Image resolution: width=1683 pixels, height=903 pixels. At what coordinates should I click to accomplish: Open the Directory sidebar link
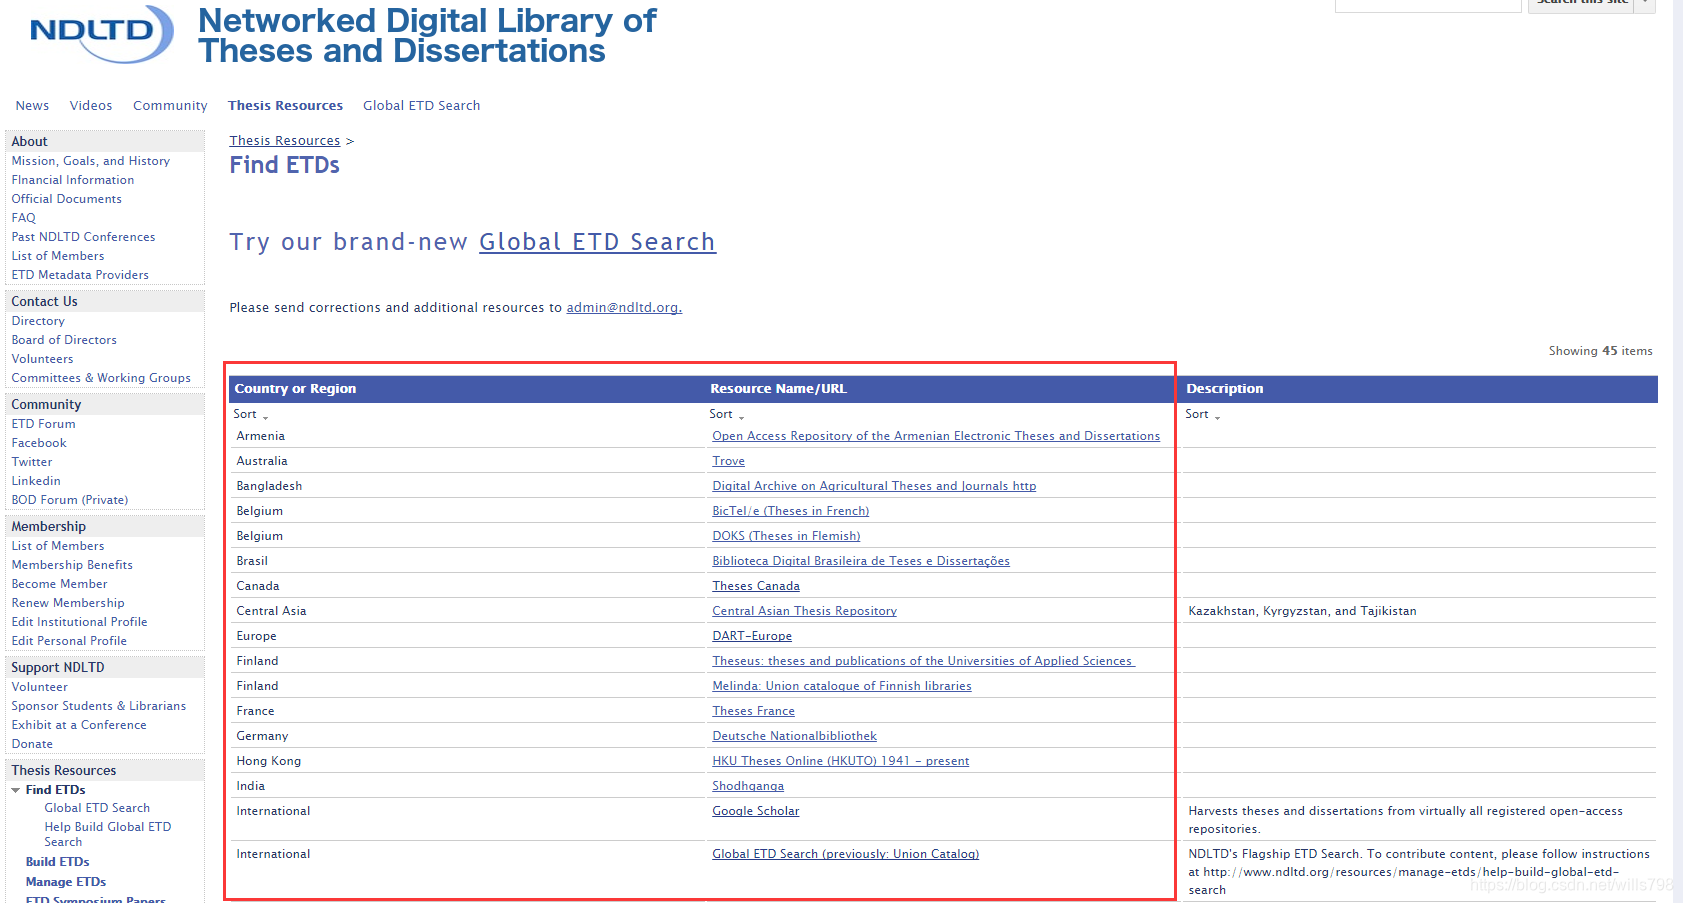pos(38,321)
